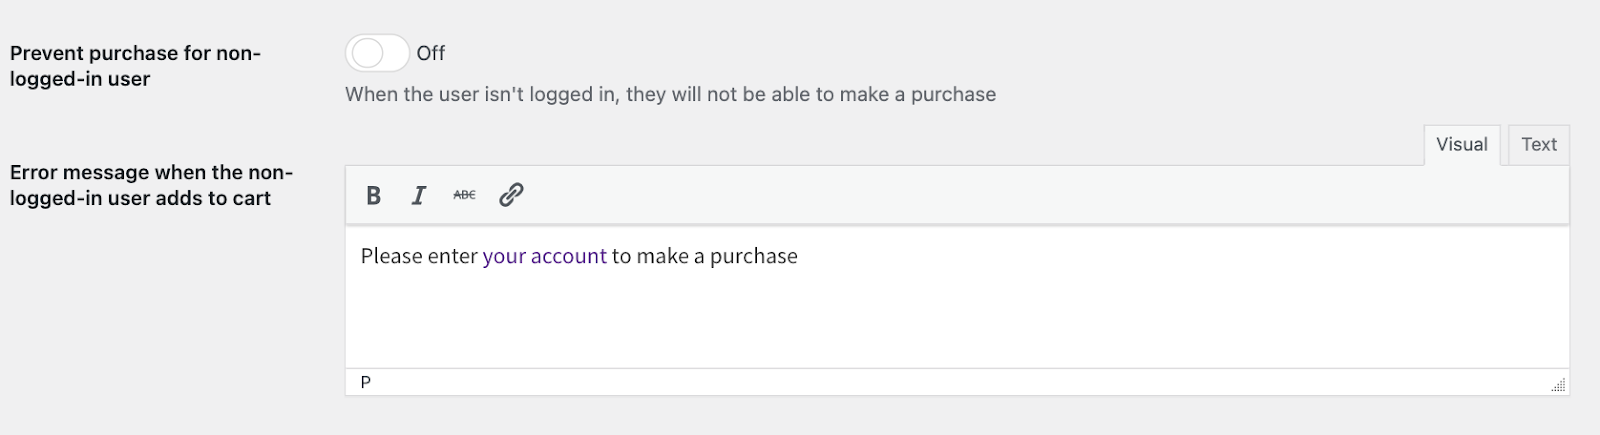Toggle bold formatting in the editor
Screen dimensions: 1600x435
pyautogui.click(x=373, y=195)
